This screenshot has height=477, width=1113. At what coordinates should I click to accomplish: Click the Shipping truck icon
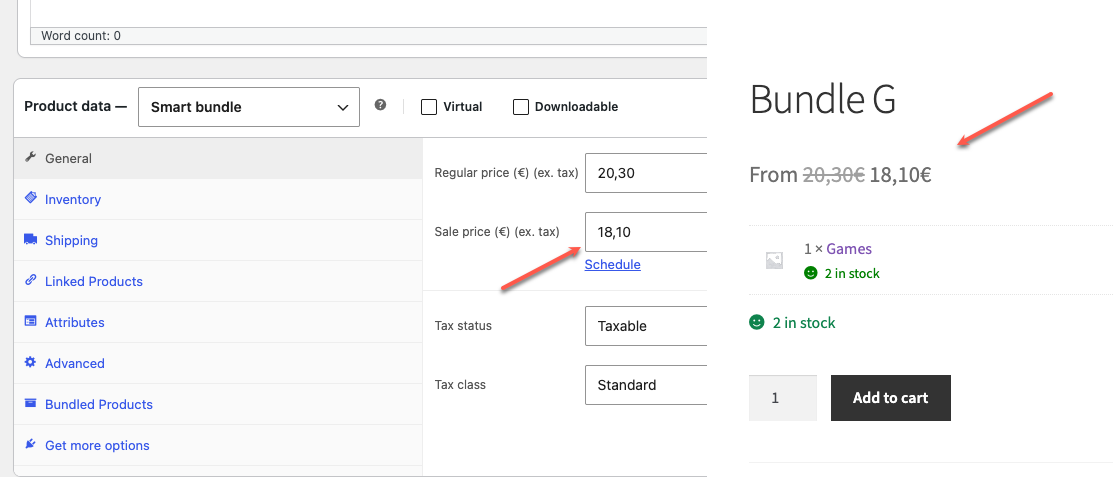31,239
